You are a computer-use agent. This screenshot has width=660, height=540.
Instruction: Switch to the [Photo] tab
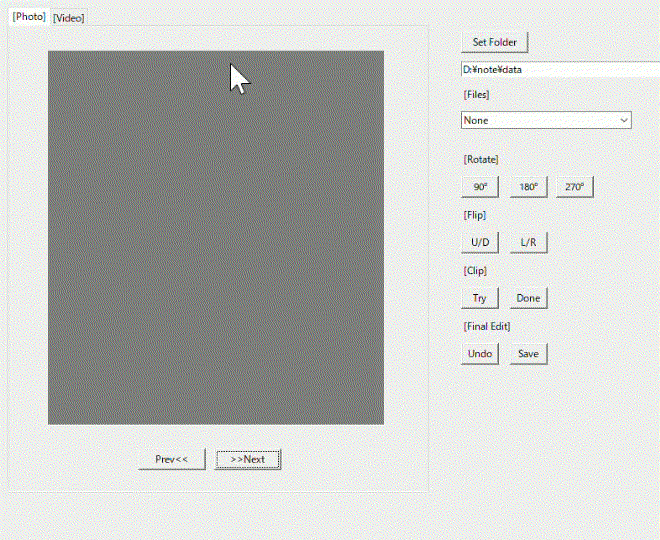click(x=29, y=17)
